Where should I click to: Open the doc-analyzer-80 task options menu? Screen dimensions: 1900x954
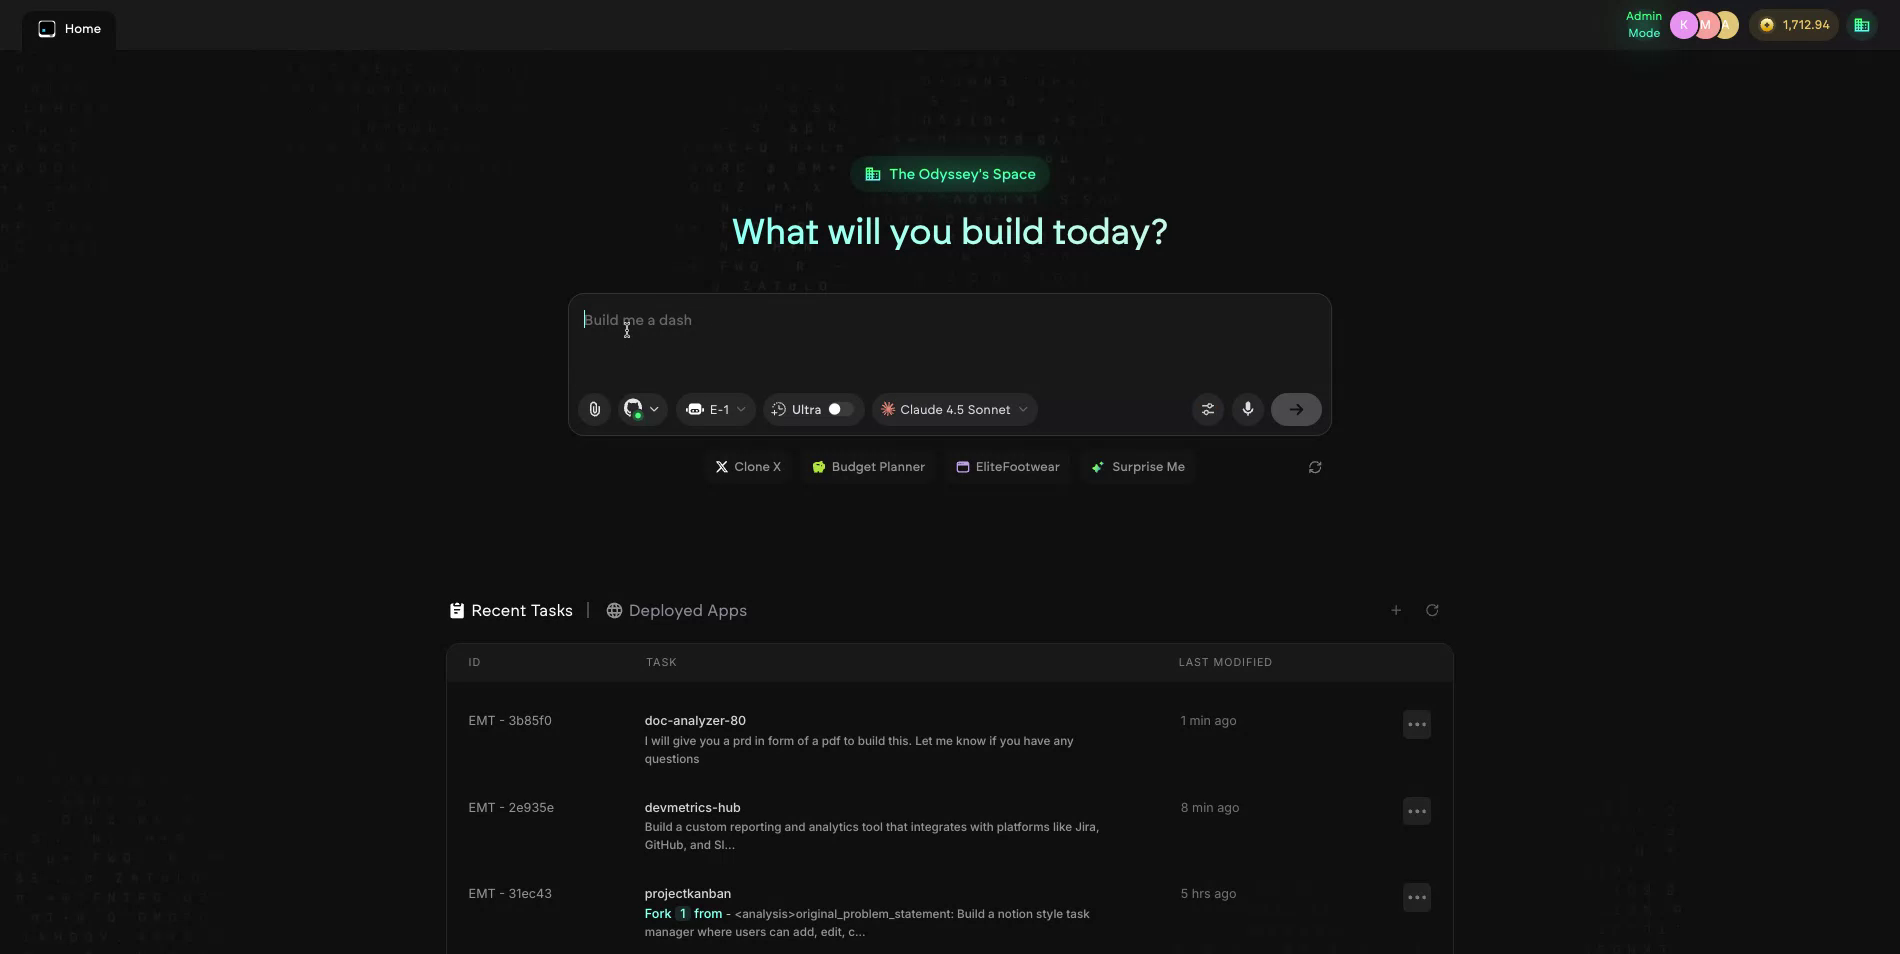click(1416, 723)
